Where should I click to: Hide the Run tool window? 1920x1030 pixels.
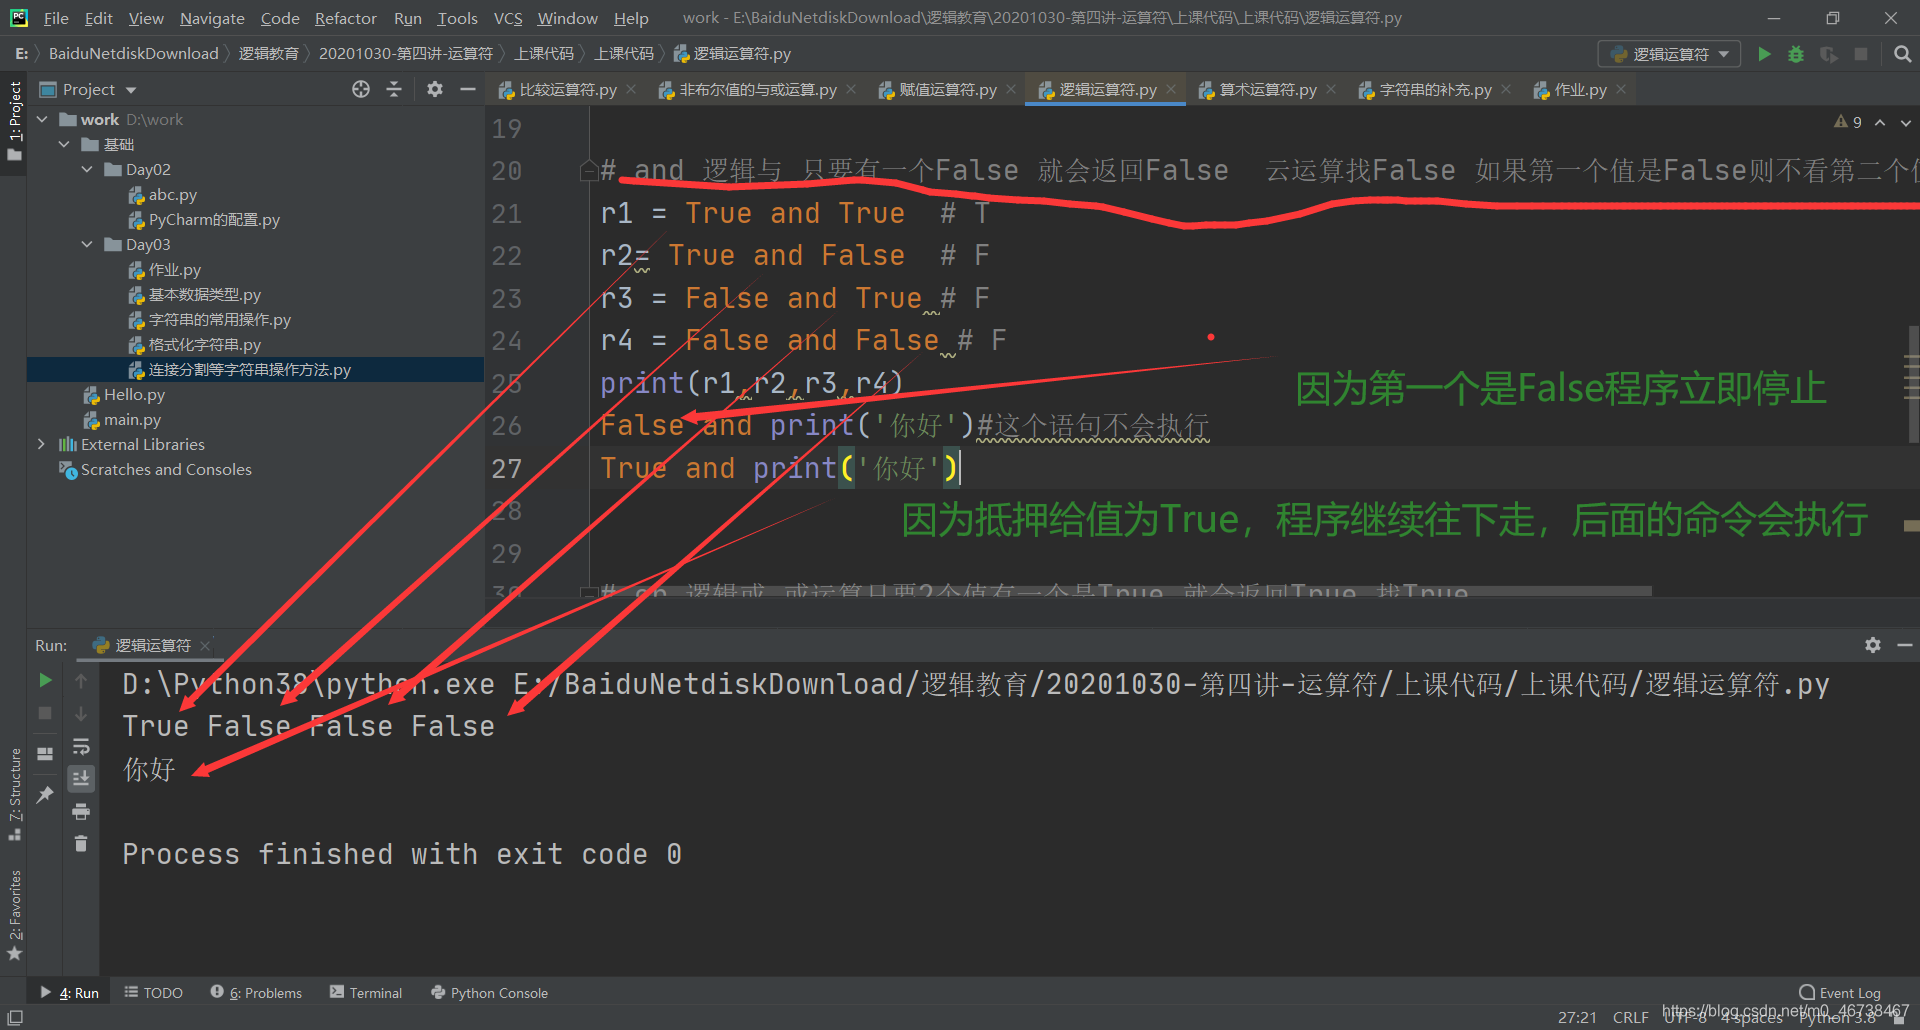click(x=1905, y=645)
